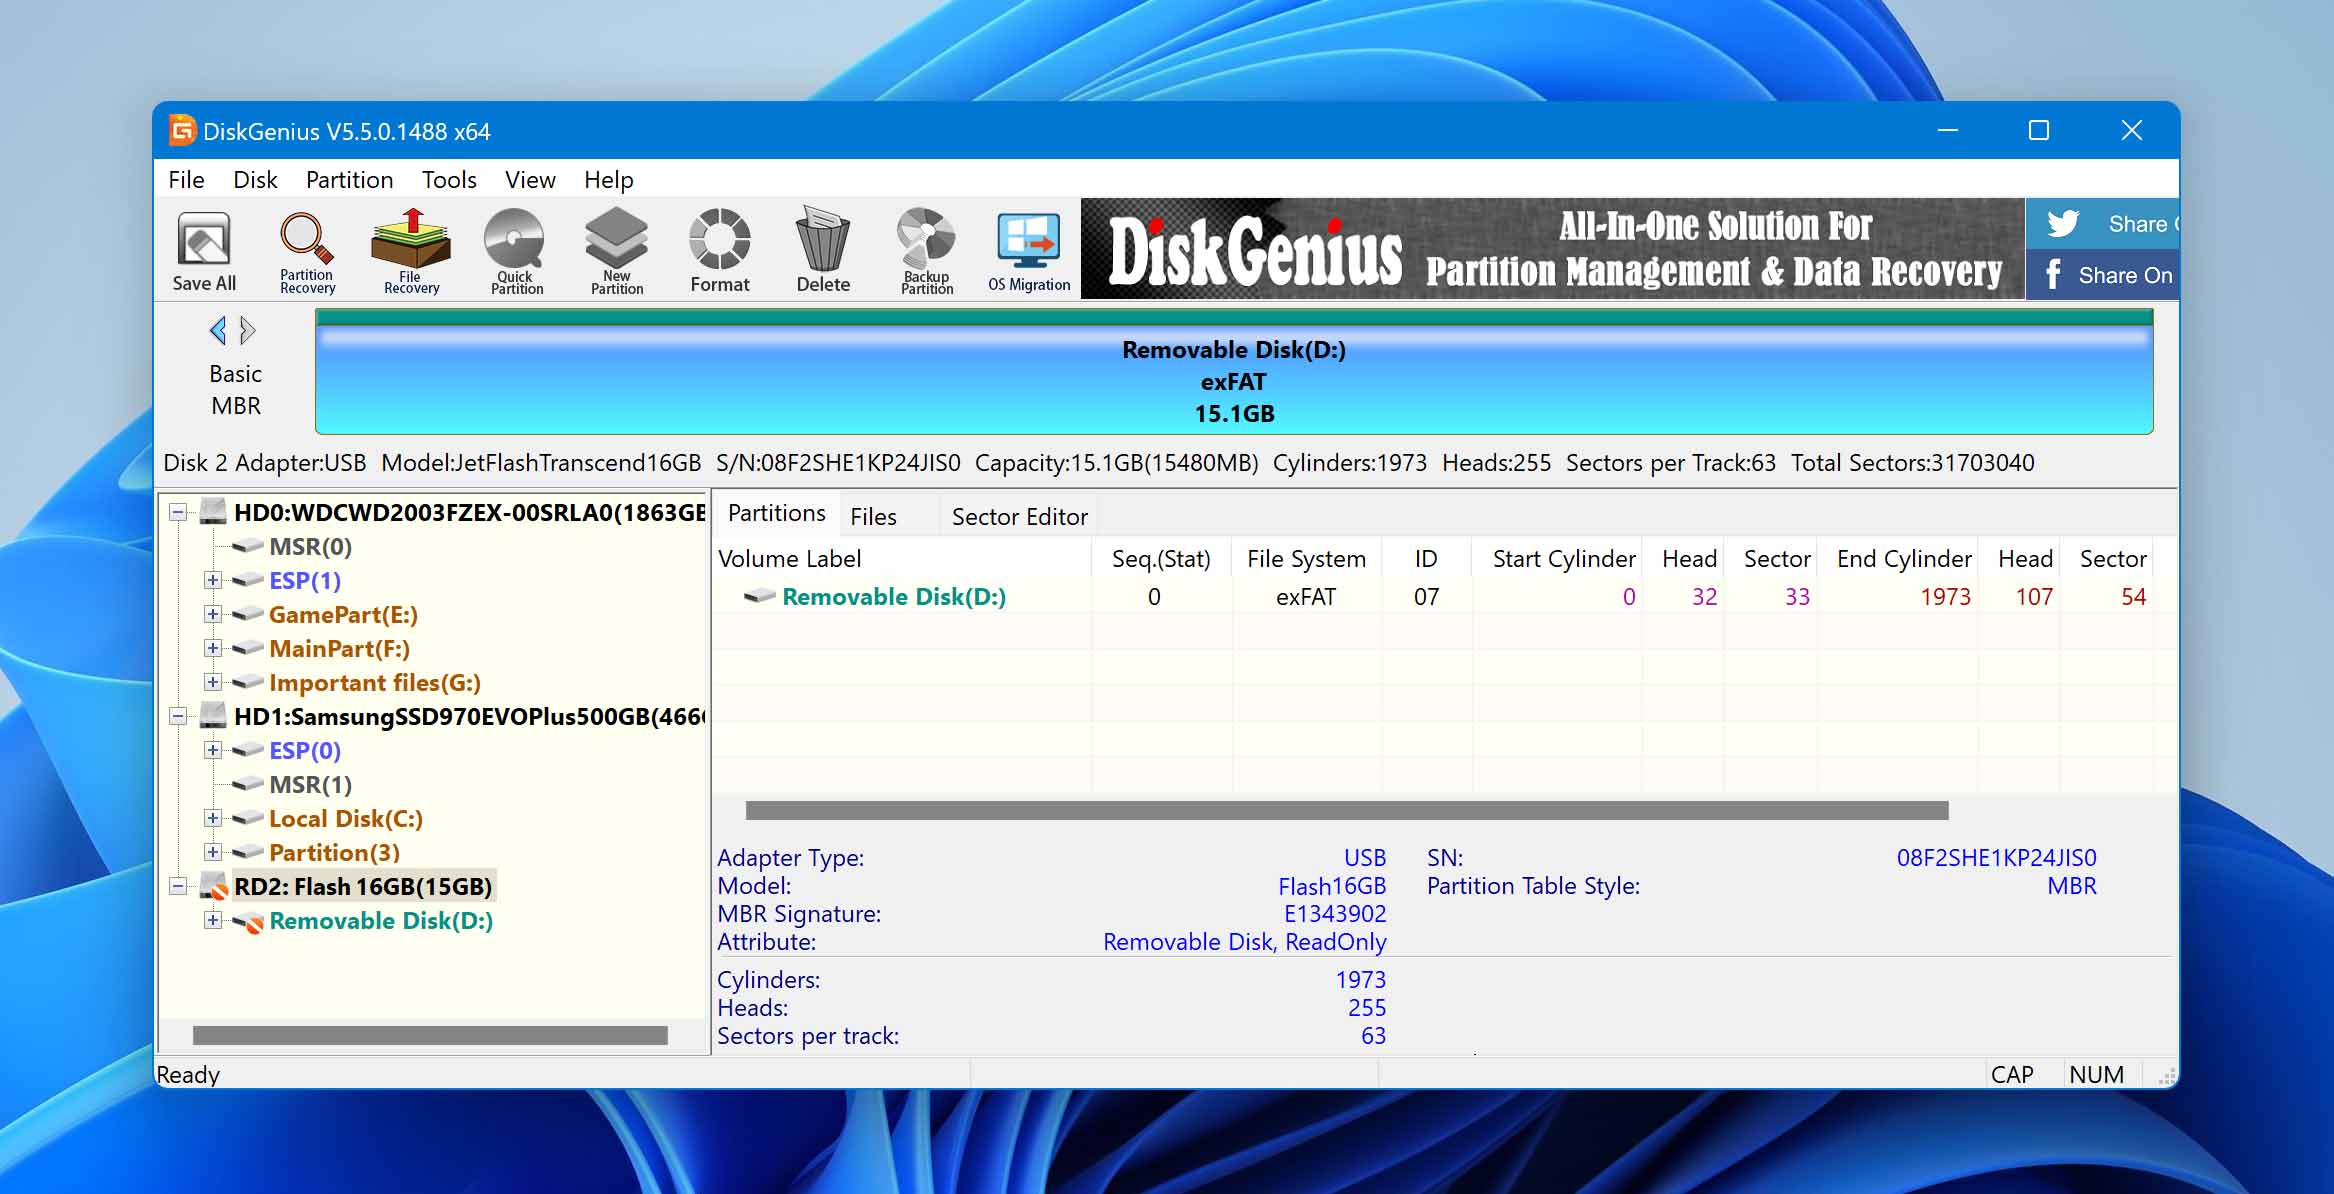
Task: Maximize the DiskGenius window
Action: click(x=2039, y=130)
